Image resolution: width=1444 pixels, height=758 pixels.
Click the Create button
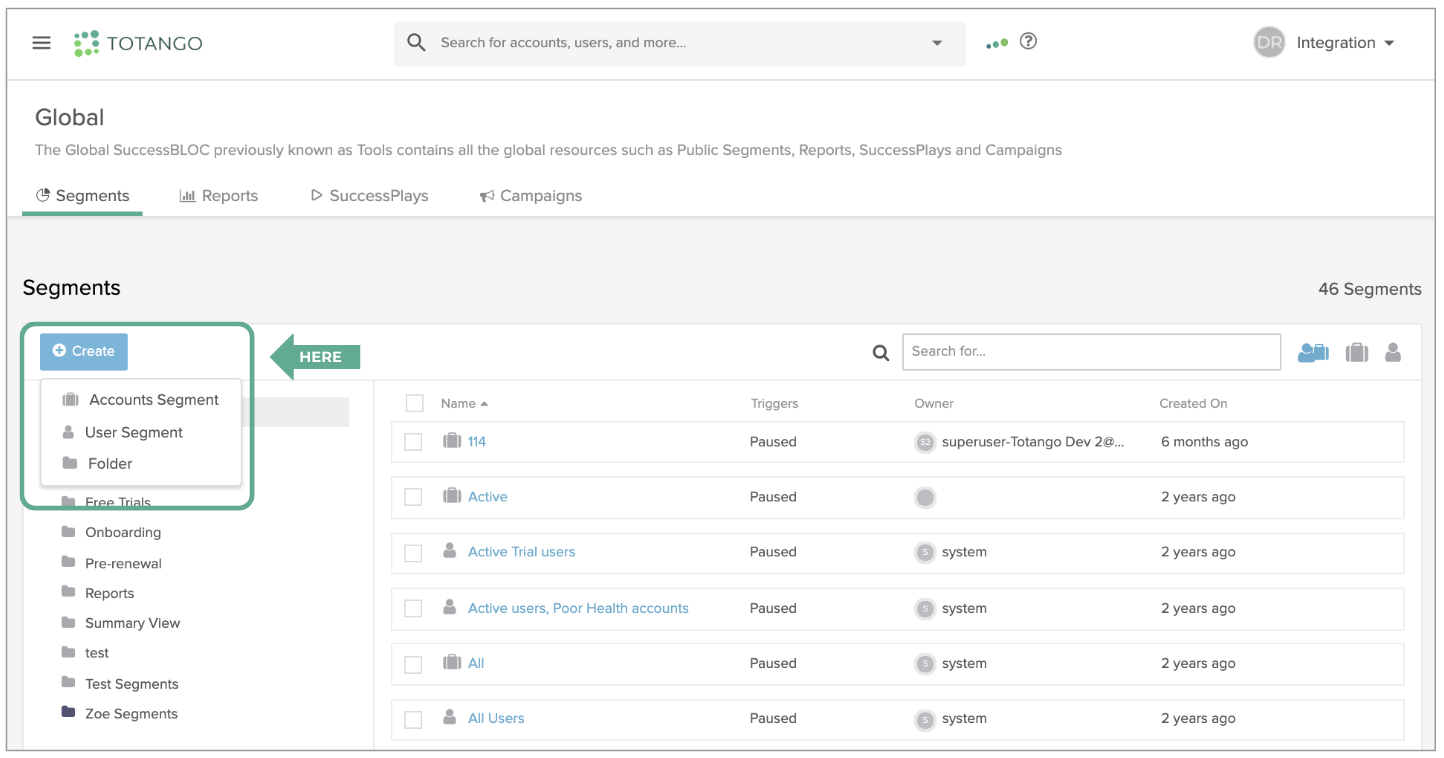click(84, 351)
